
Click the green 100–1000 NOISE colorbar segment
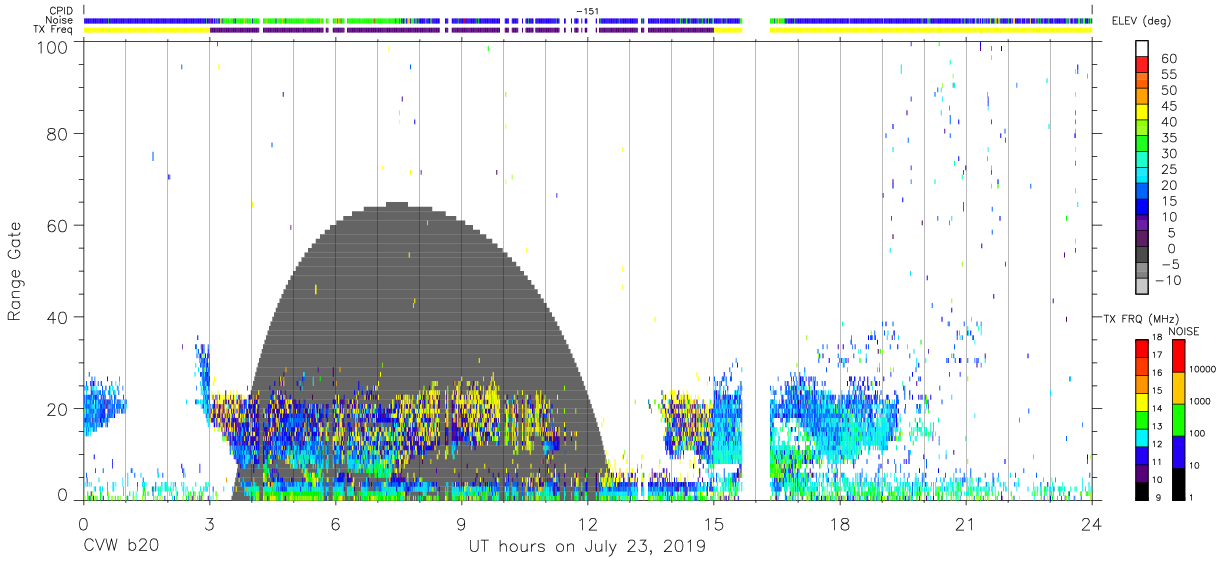[1178, 419]
